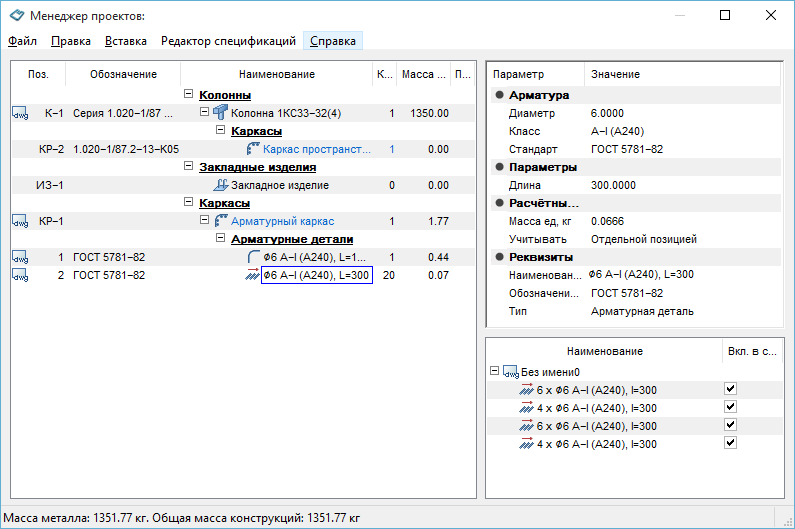
Task: Uncheck the first 6 x Φ6 A-I checkbox
Action: [x=730, y=389]
